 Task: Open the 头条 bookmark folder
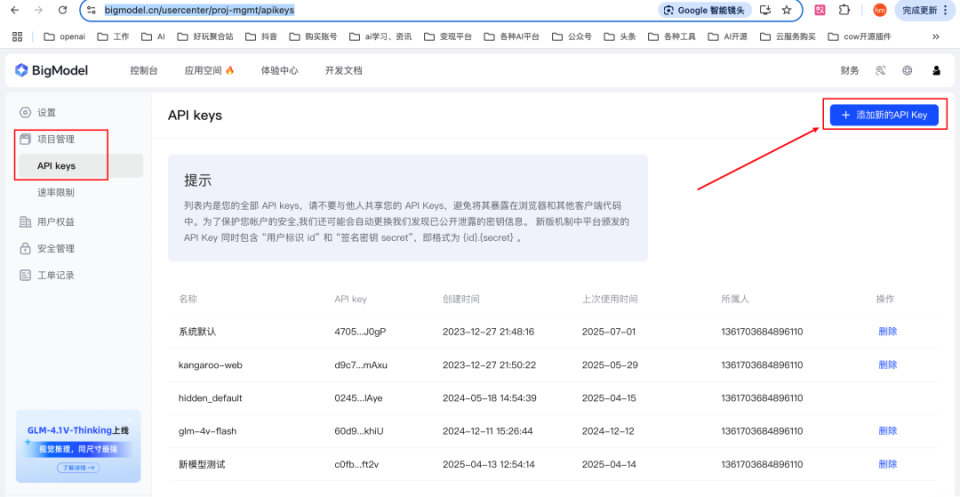click(620, 37)
